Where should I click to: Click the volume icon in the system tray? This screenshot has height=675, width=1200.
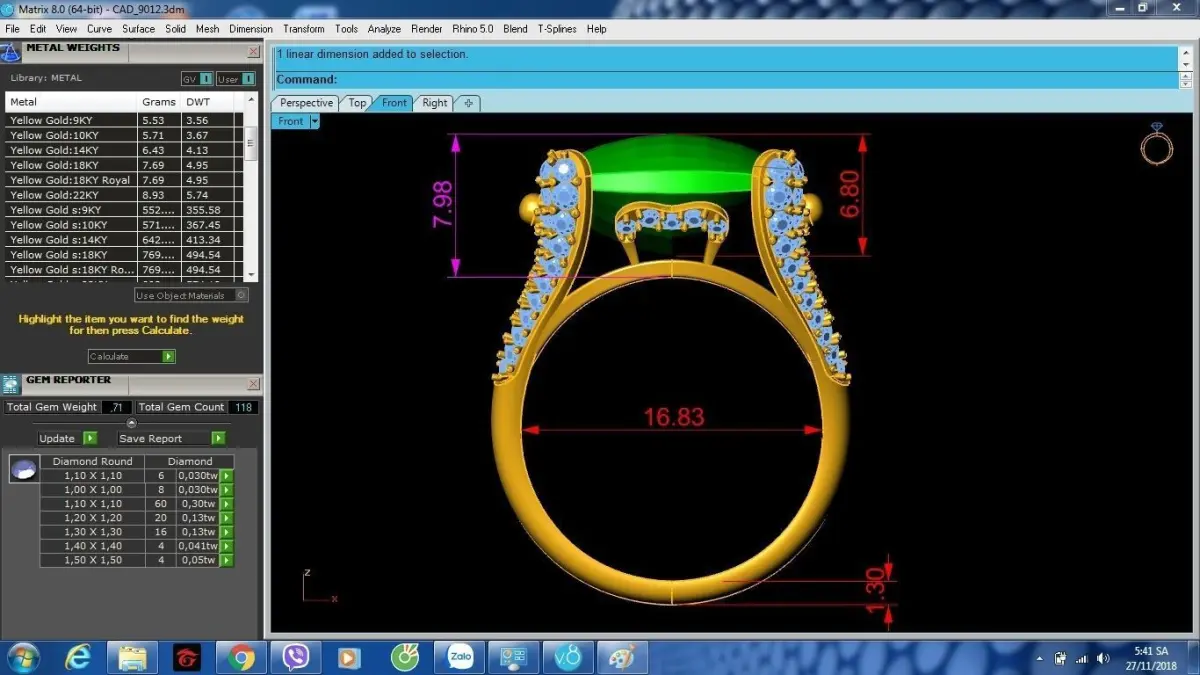(x=1103, y=658)
